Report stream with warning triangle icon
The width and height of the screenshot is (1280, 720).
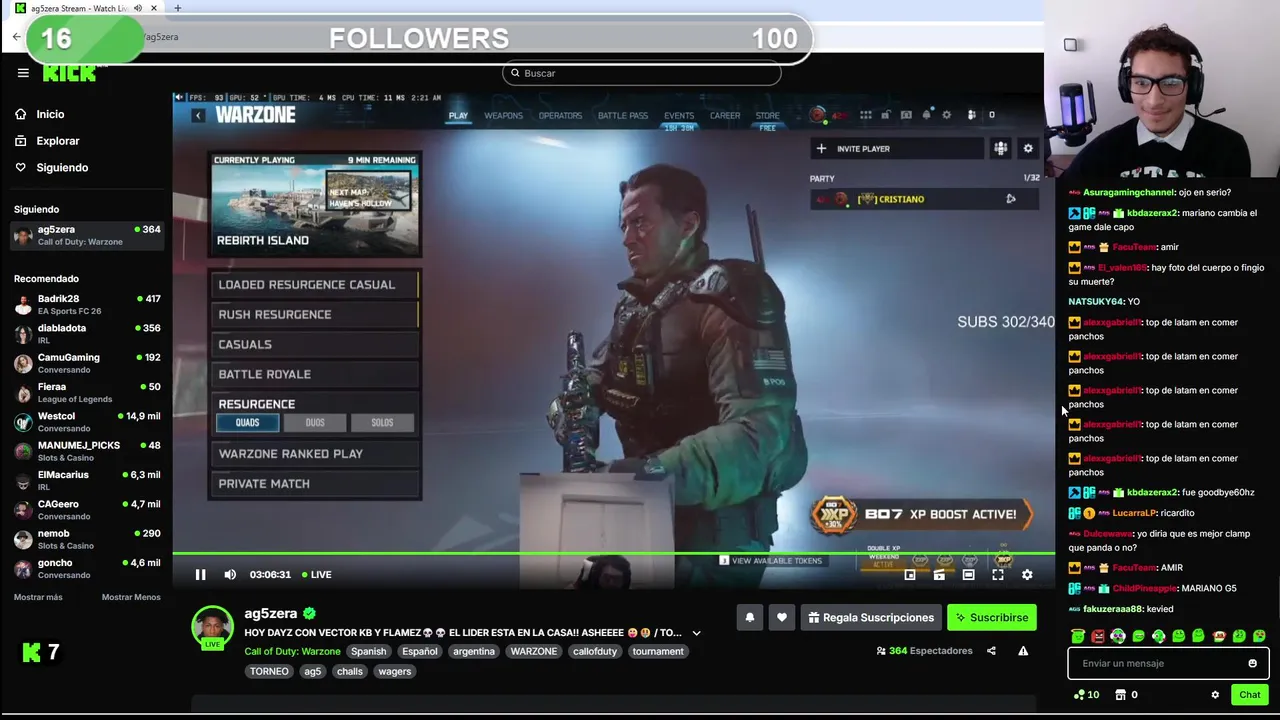tap(1023, 651)
